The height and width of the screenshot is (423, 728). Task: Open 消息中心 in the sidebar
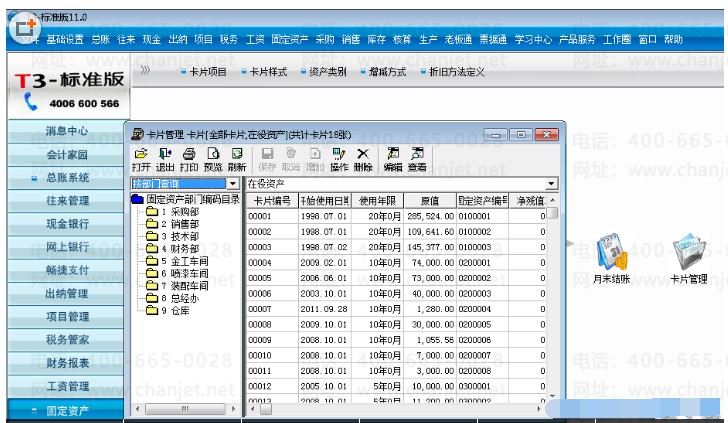tap(66, 131)
